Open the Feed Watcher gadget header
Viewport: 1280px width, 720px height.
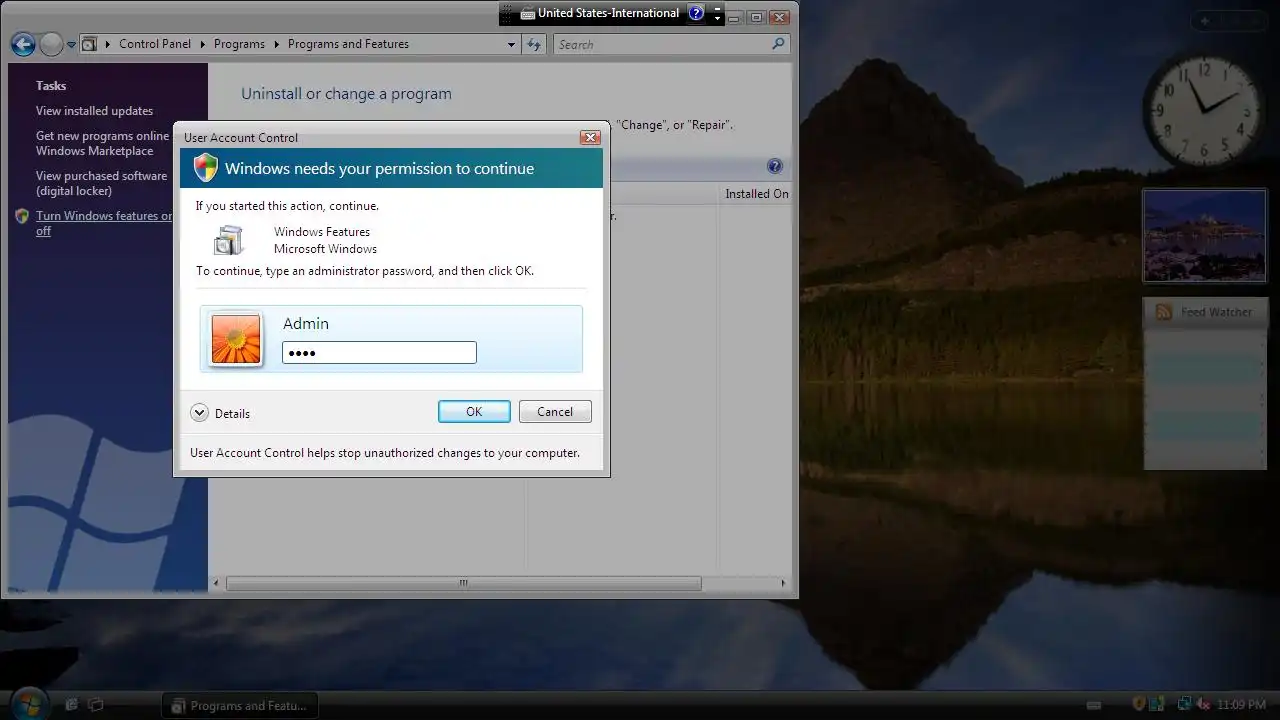pos(1204,312)
